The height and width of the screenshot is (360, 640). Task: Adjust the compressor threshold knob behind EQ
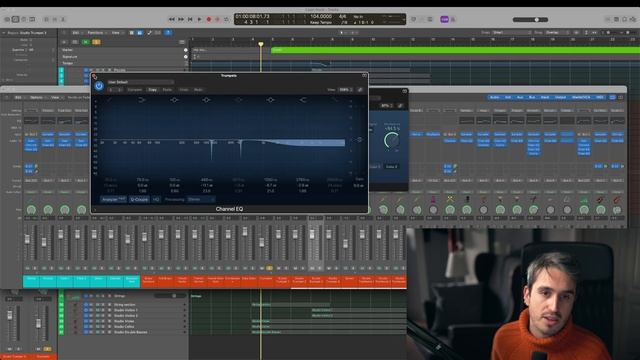[392, 140]
